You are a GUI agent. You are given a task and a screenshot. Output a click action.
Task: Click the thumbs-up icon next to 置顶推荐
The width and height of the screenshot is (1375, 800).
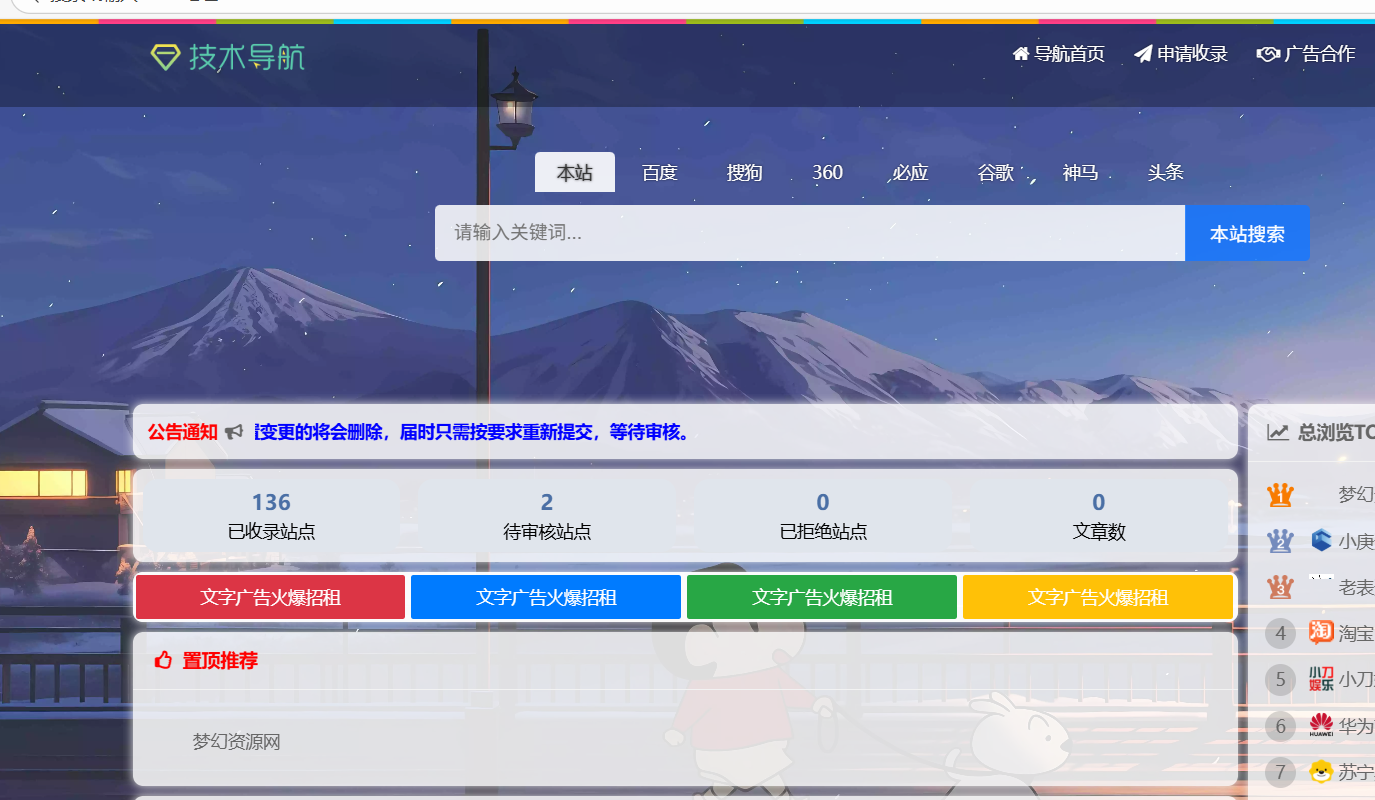162,660
